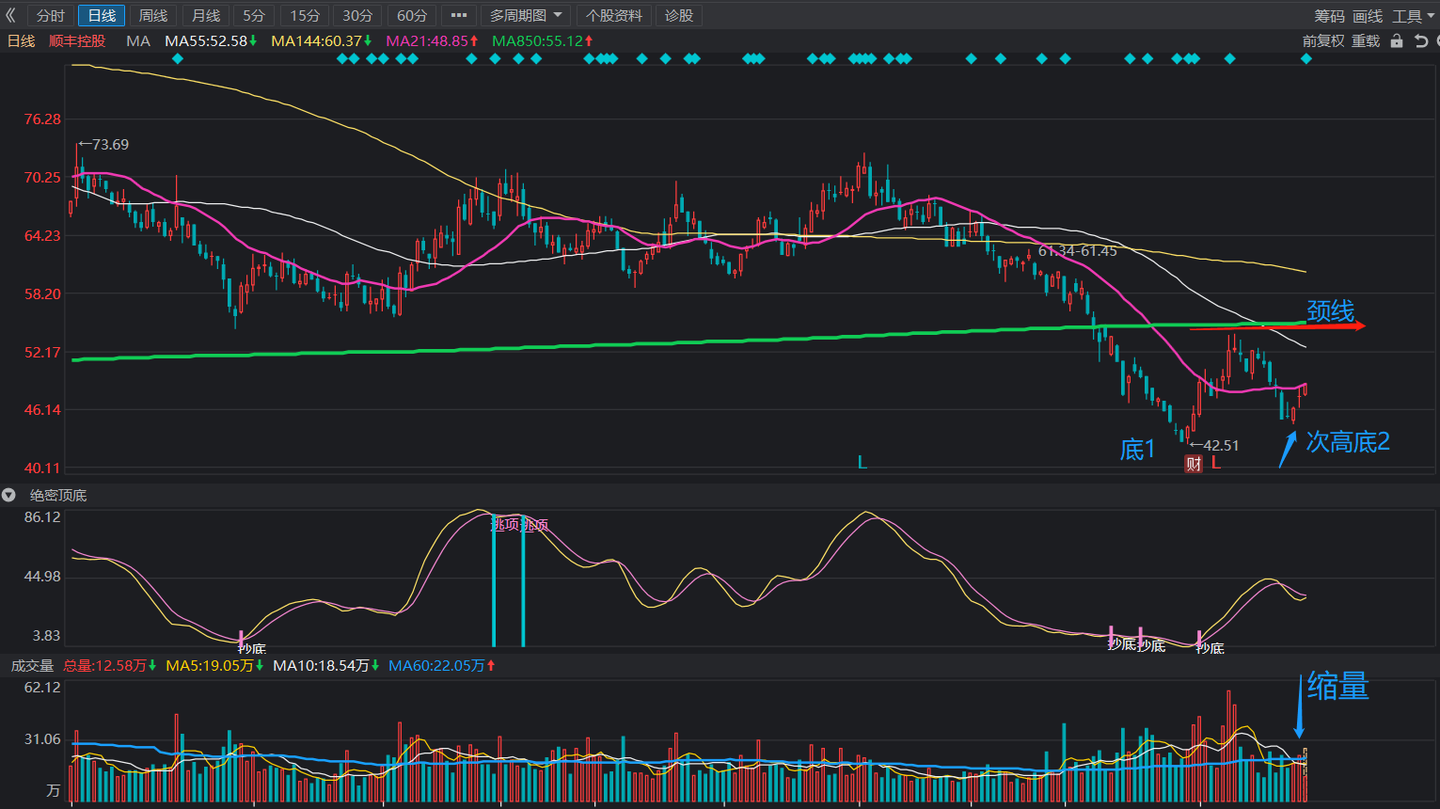The image size is (1440, 809).
Task: Switch to the 分时 intraday tab
Action: (50, 16)
